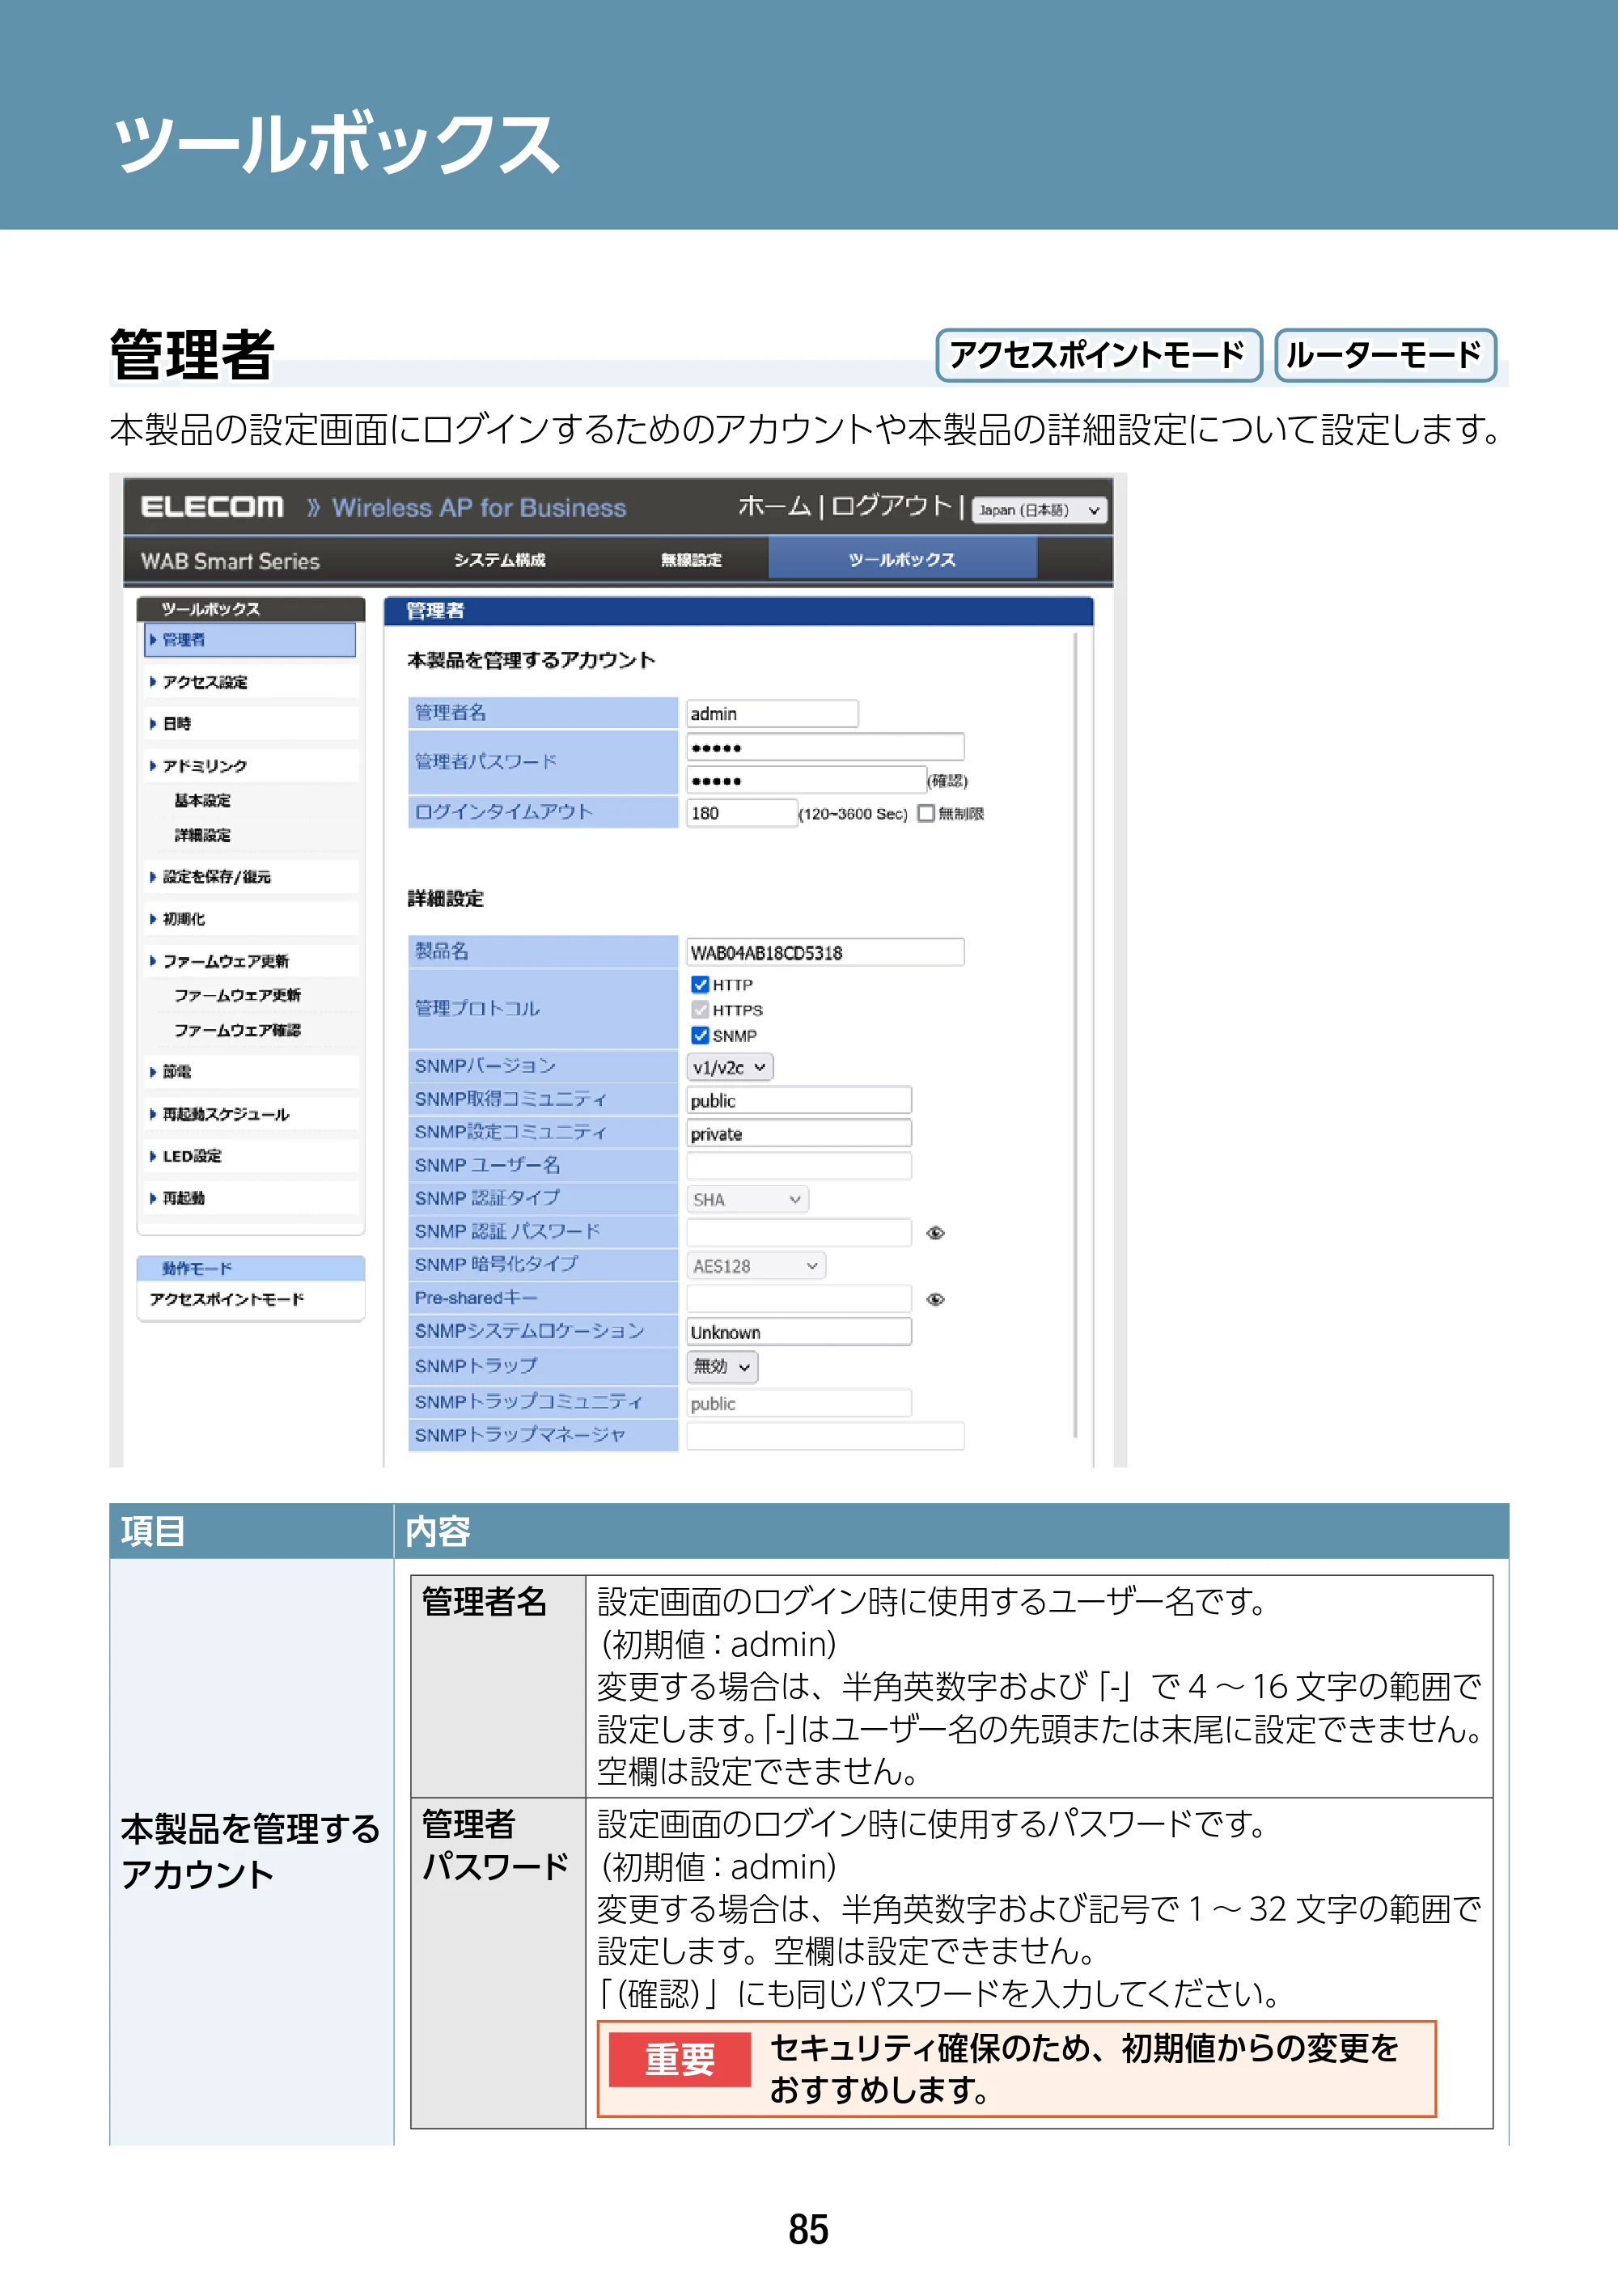Click the SNMP取得コミュニティ public field
This screenshot has width=1618, height=2296.
pyautogui.click(x=799, y=1100)
